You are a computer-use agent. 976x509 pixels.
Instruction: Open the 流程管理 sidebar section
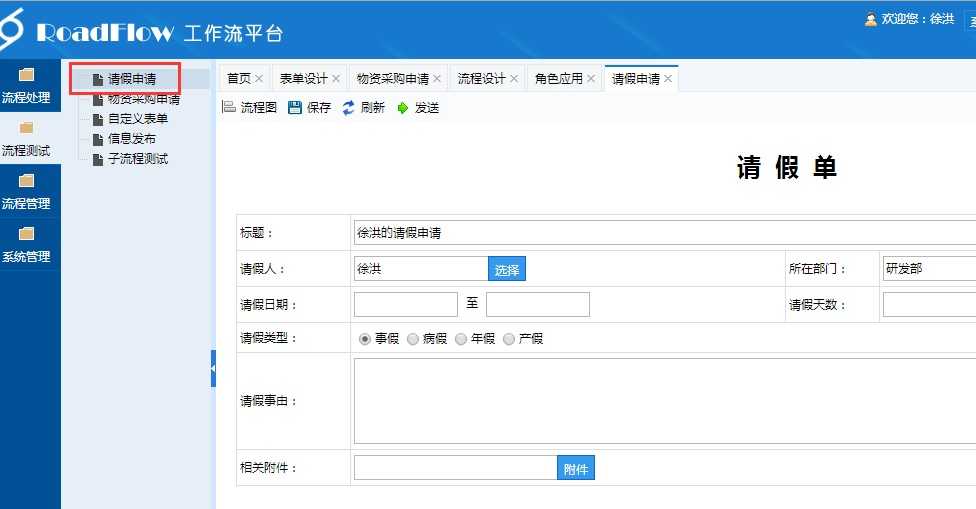pyautogui.click(x=26, y=191)
